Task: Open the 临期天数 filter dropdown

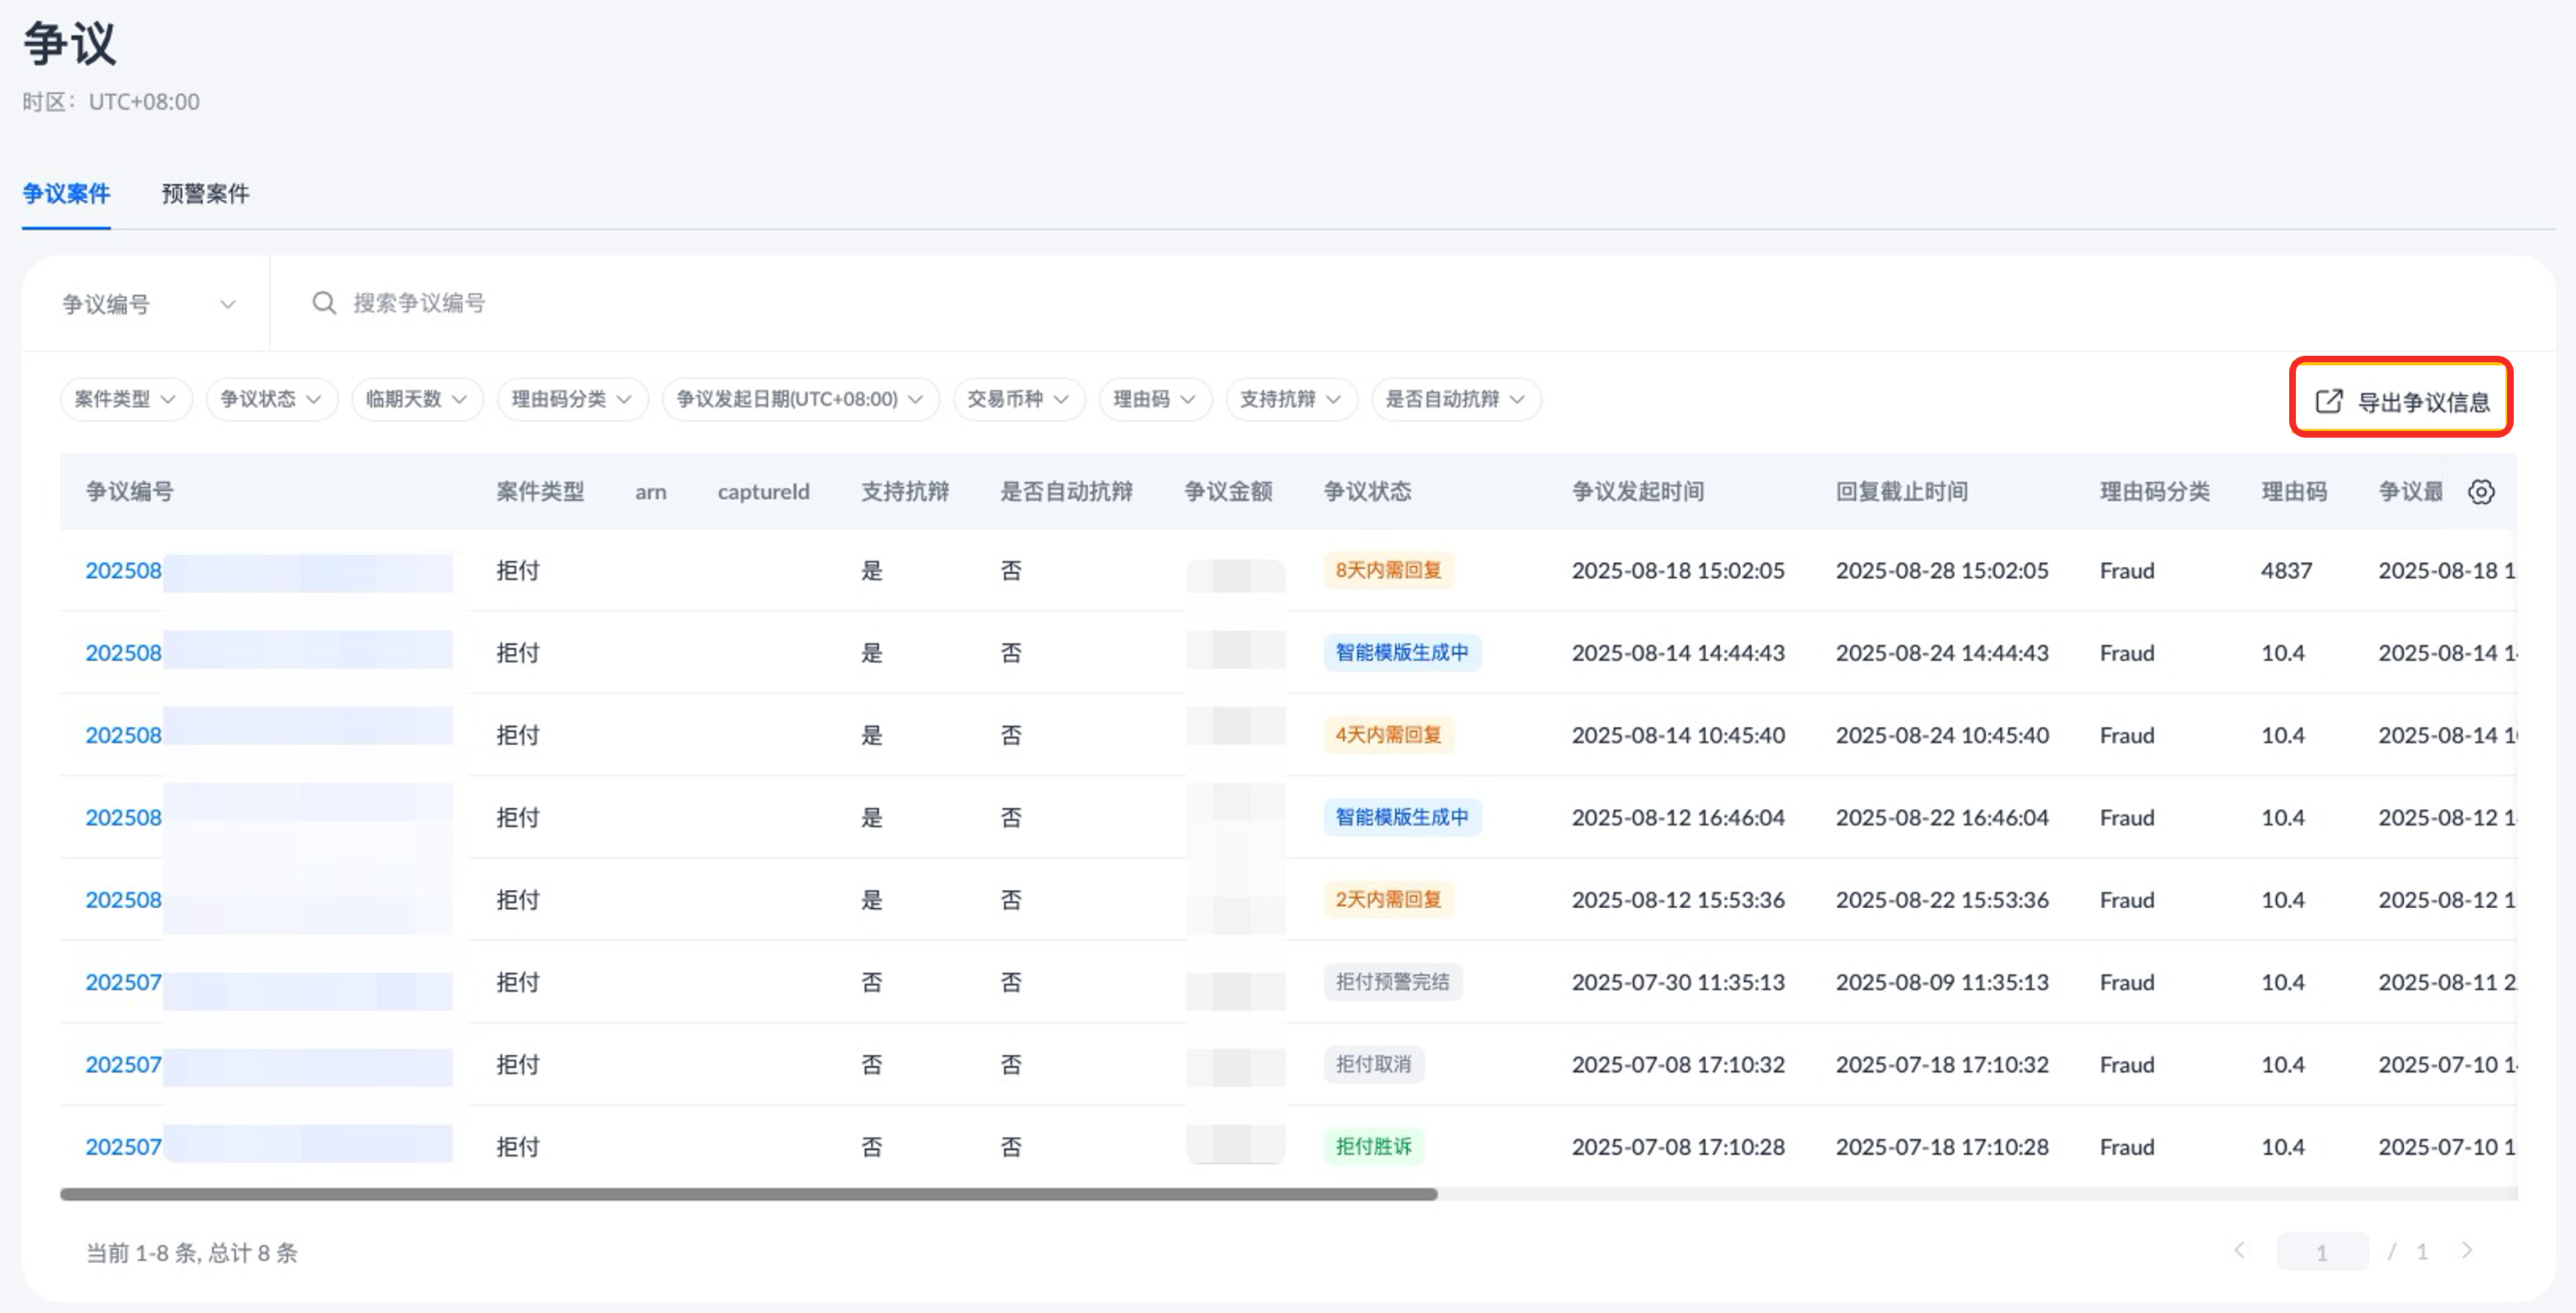Action: tap(416, 399)
